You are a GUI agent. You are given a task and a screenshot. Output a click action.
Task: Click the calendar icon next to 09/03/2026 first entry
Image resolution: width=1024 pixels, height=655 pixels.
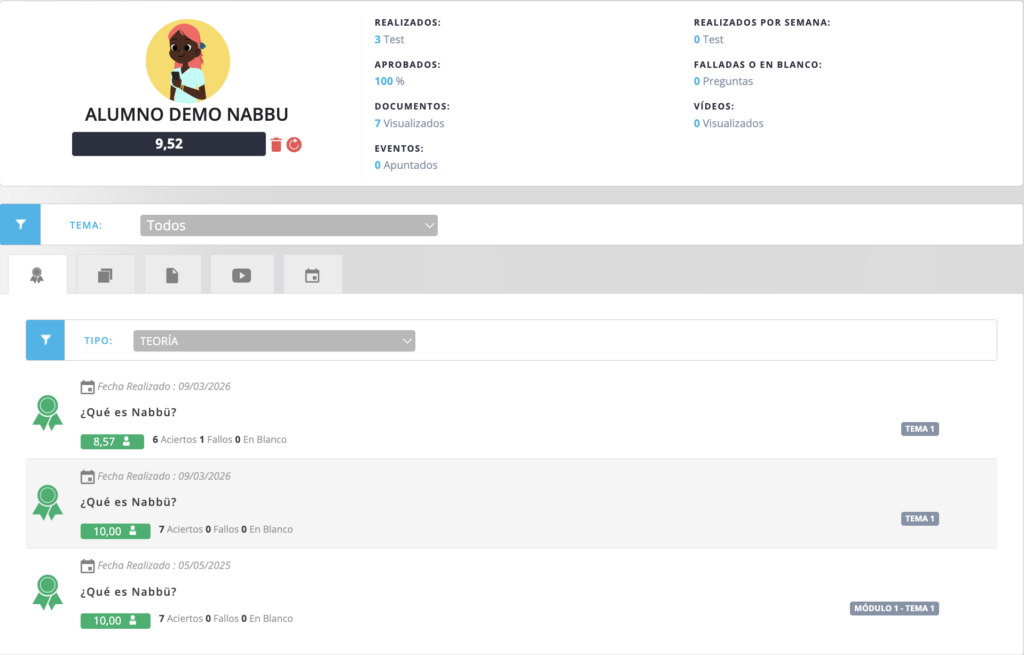(x=88, y=387)
